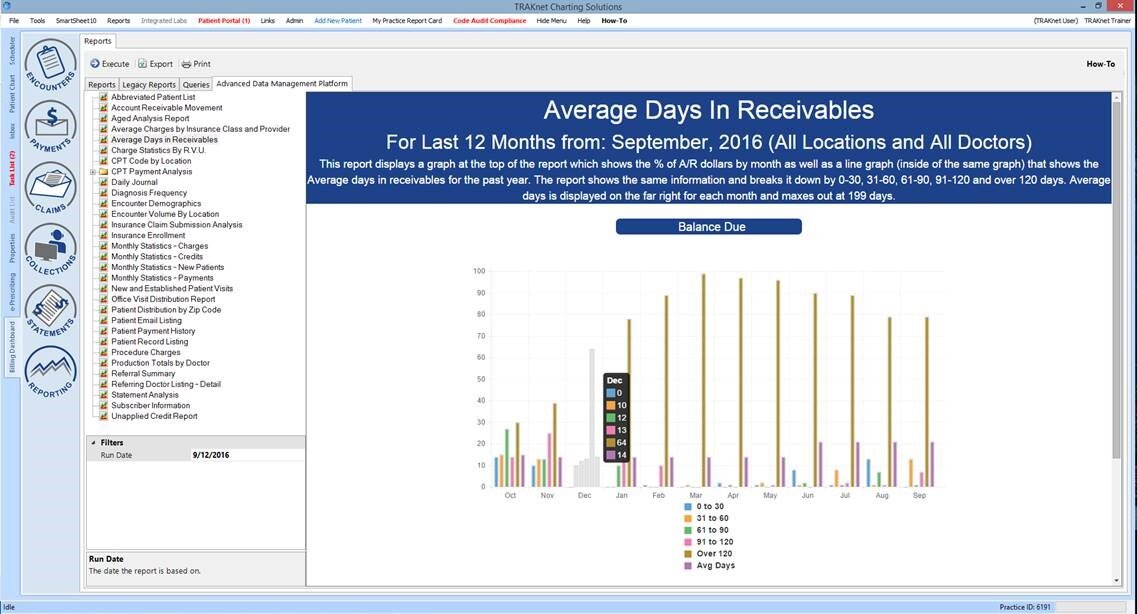Open the Admin menu
The height and width of the screenshot is (614, 1137).
[x=294, y=20]
